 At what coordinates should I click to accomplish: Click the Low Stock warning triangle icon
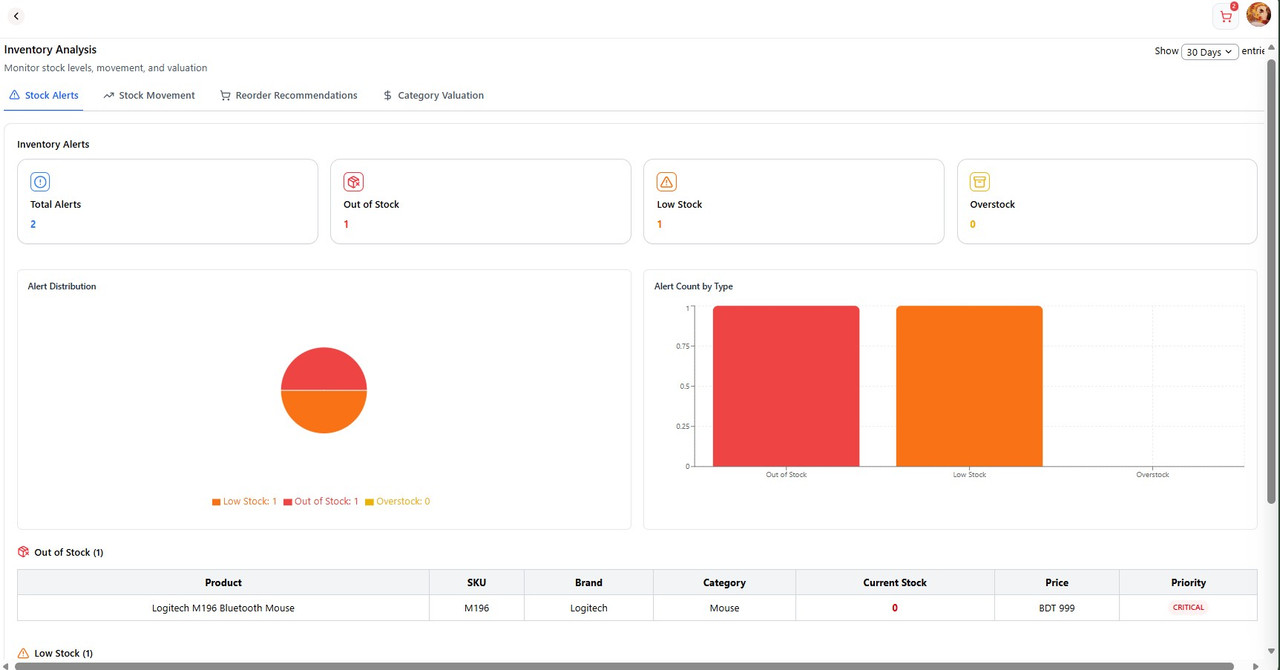(x=666, y=181)
